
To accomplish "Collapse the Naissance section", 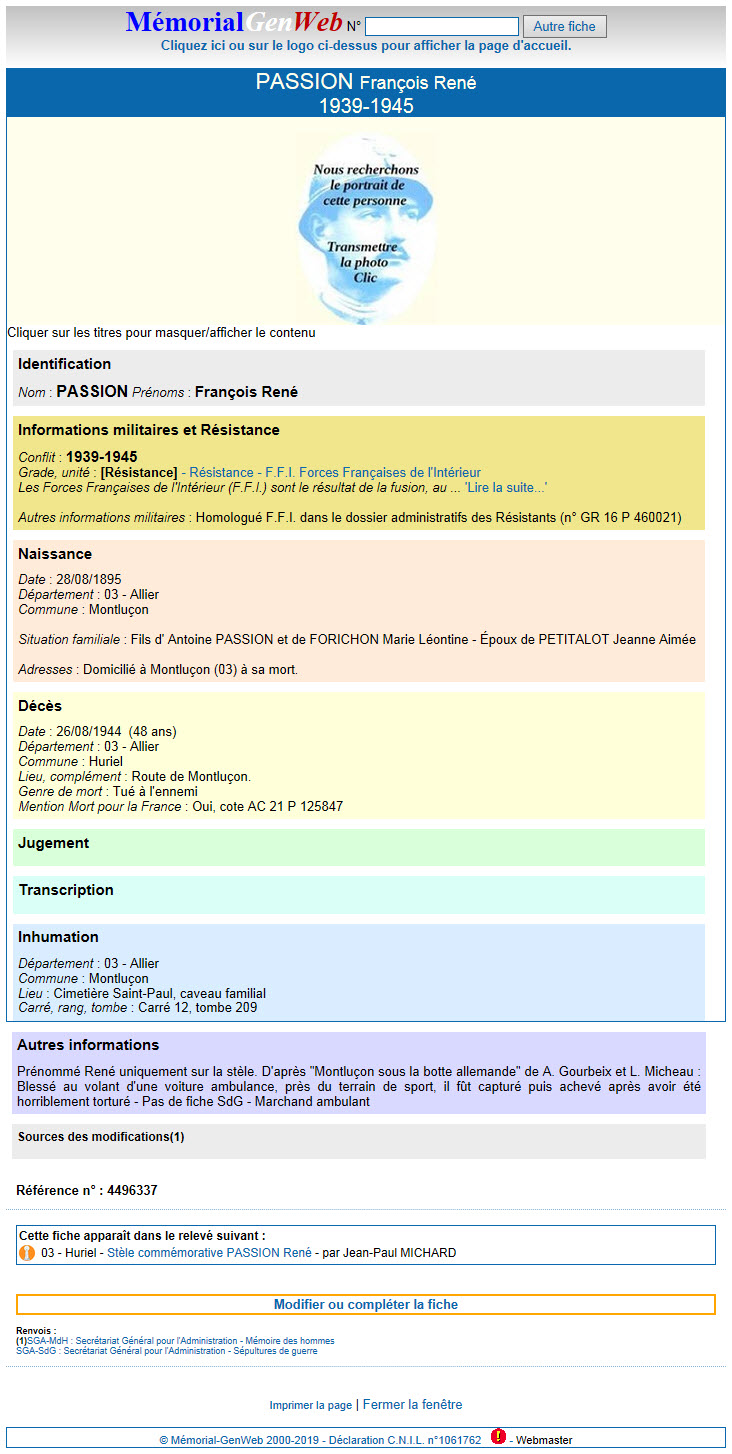I will click(55, 554).
